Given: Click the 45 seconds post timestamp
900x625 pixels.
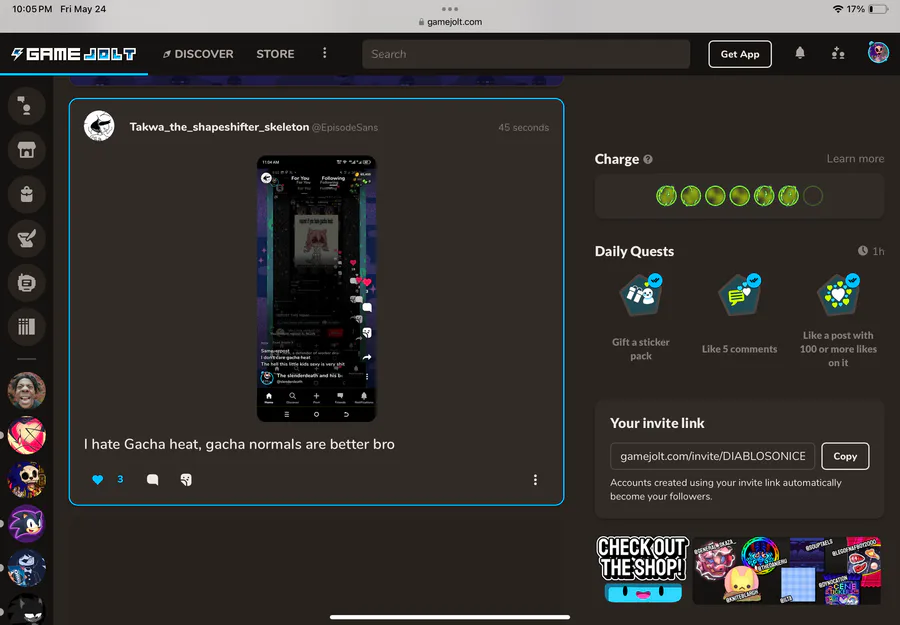Looking at the screenshot, I should [x=523, y=127].
